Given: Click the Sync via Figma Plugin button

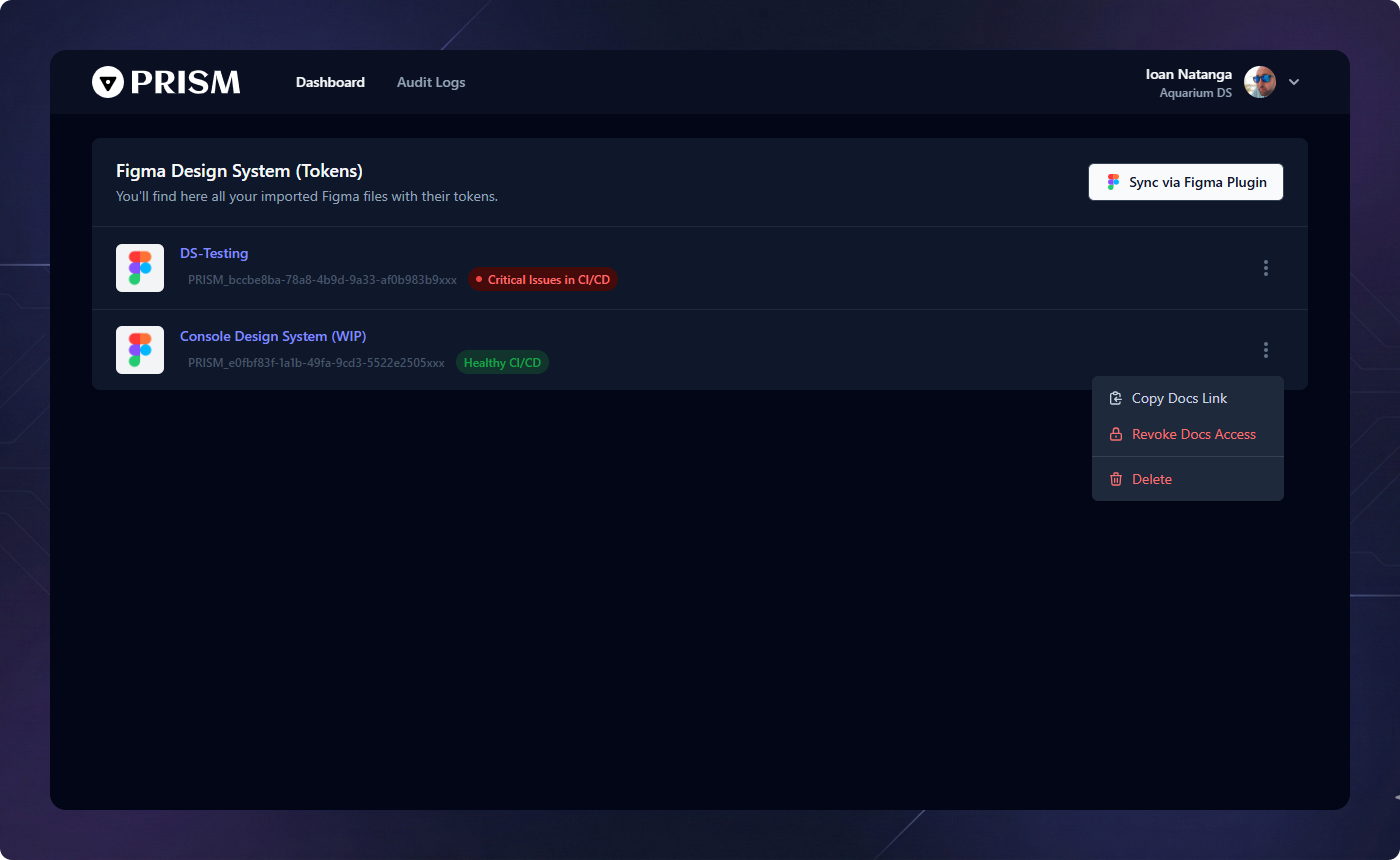Looking at the screenshot, I should tap(1185, 182).
